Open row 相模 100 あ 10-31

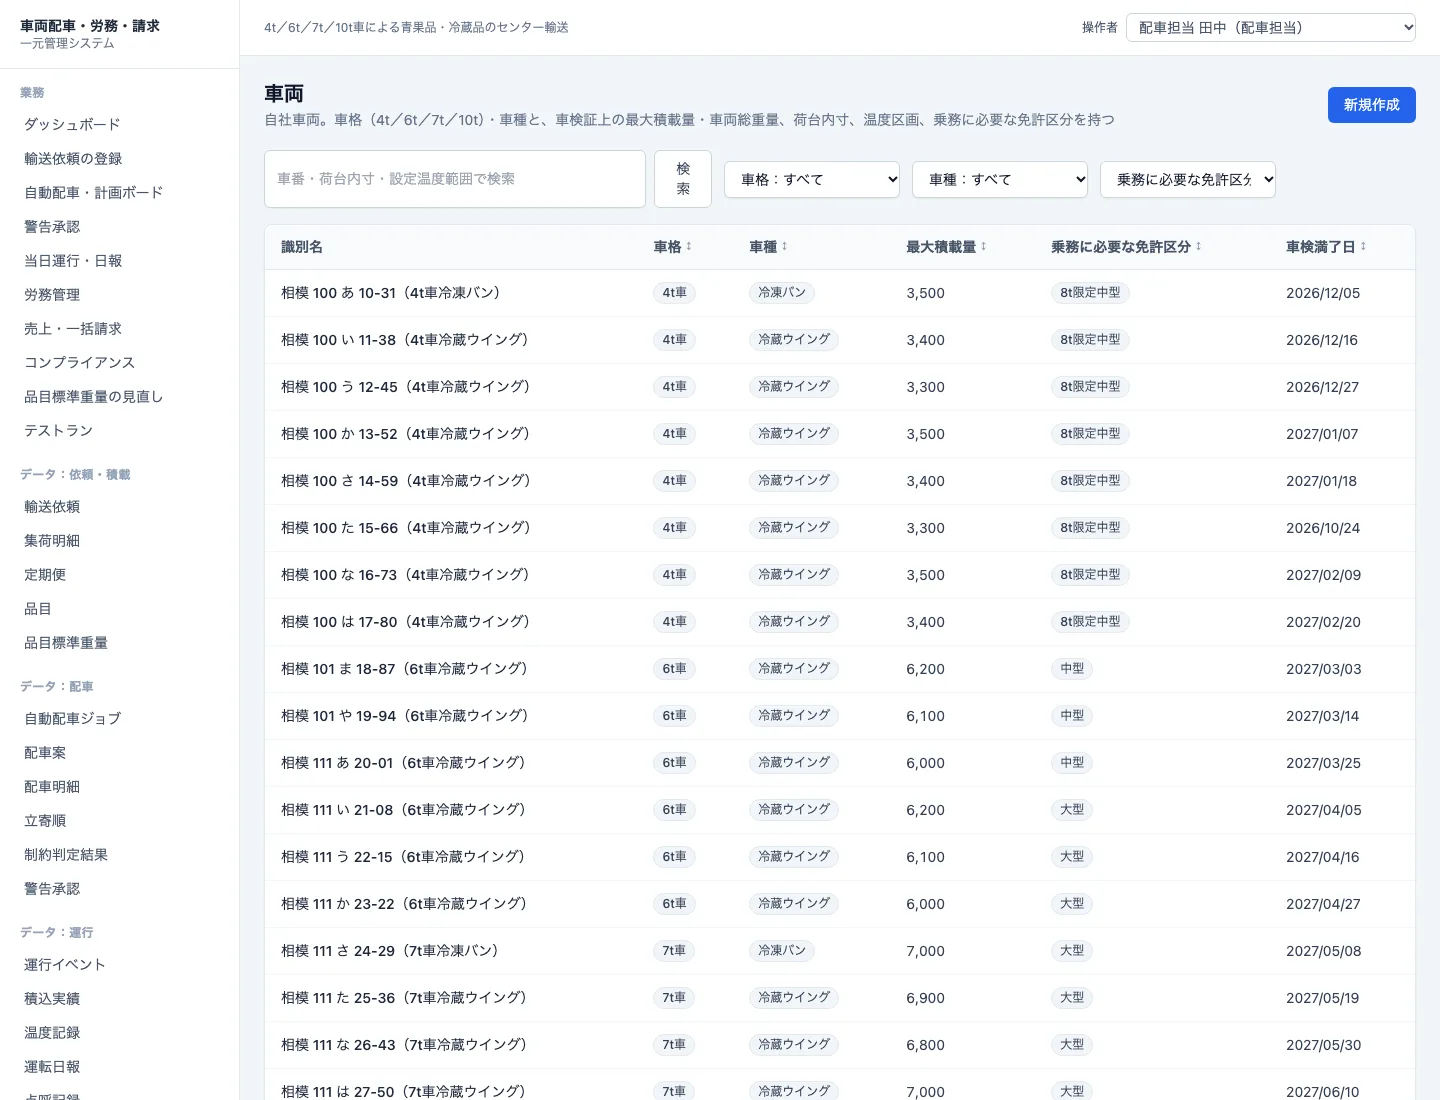coord(840,293)
